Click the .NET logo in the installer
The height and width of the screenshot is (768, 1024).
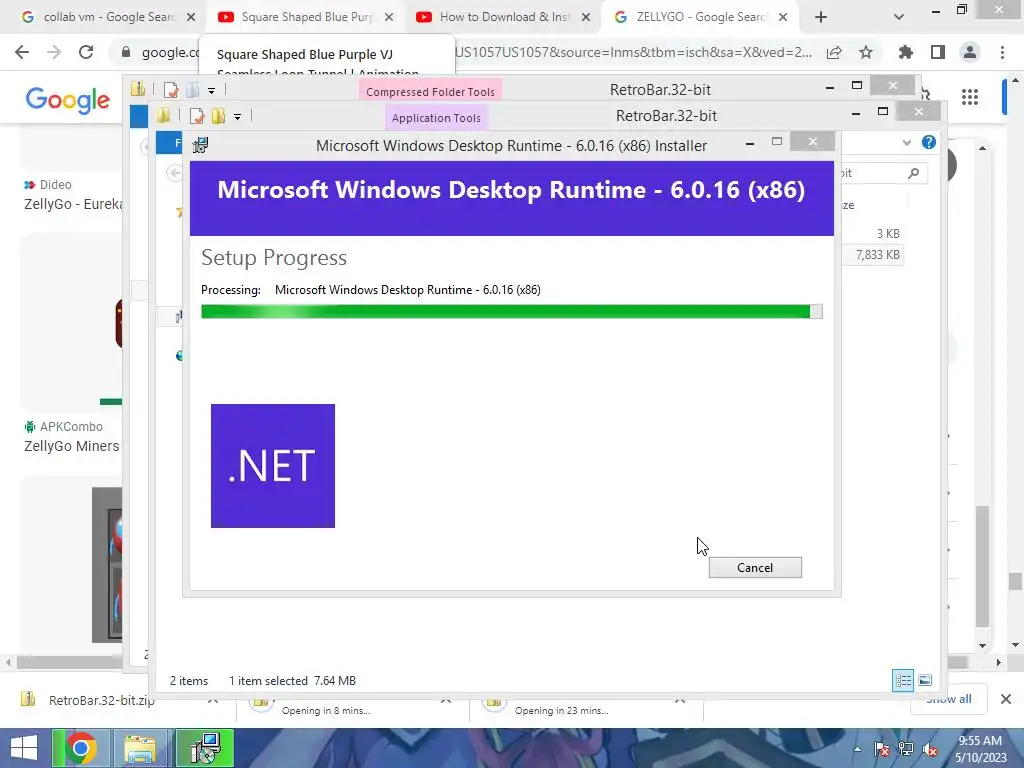tap(273, 466)
